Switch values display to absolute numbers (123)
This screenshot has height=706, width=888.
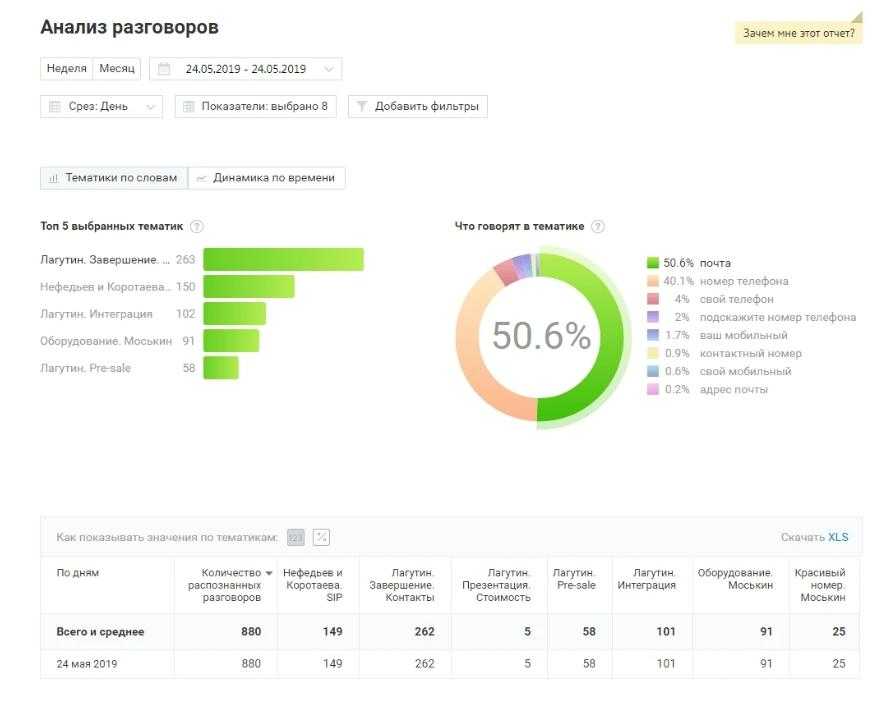pyautogui.click(x=296, y=537)
